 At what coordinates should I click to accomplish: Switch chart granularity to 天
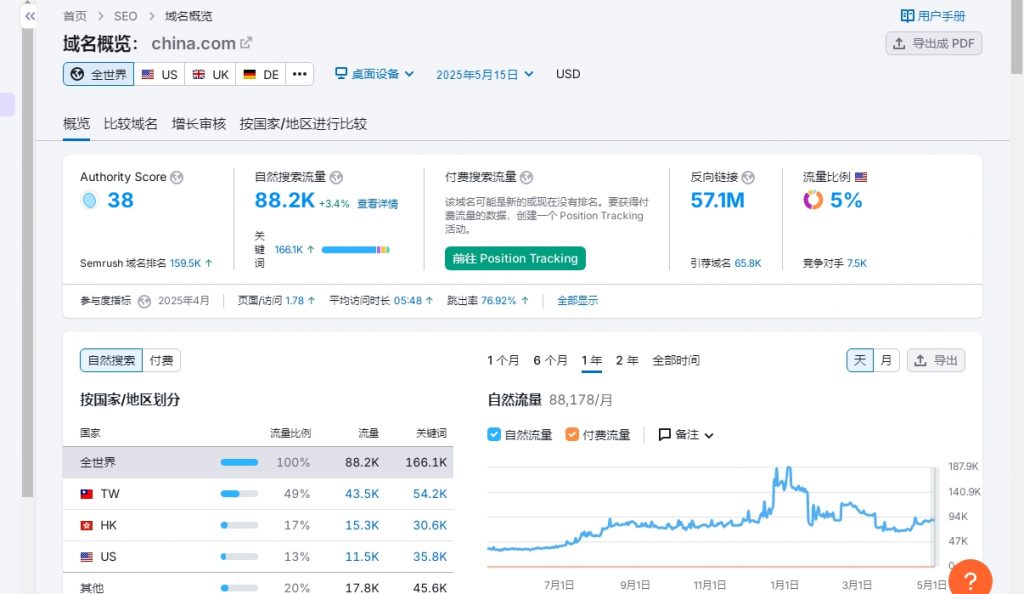click(x=860, y=360)
